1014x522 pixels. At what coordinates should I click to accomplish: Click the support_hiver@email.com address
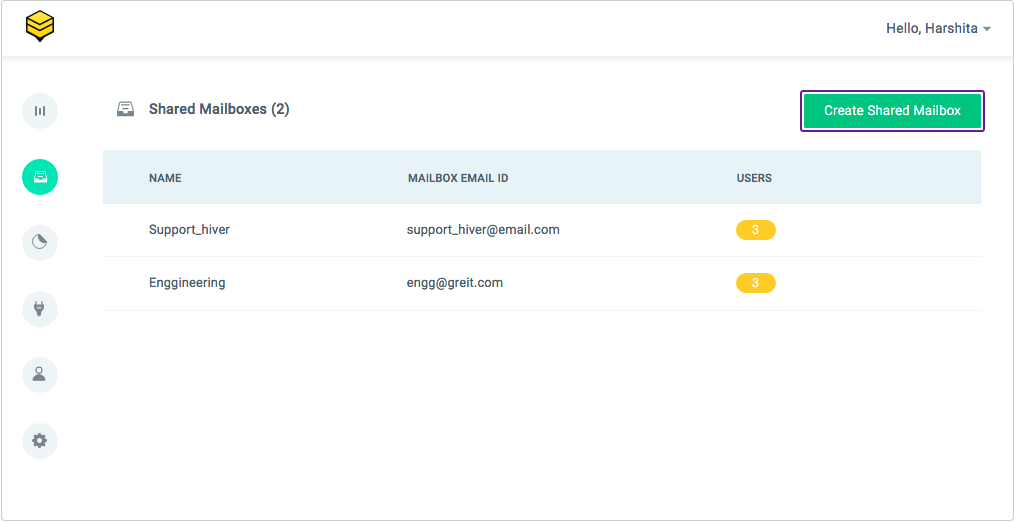(483, 230)
